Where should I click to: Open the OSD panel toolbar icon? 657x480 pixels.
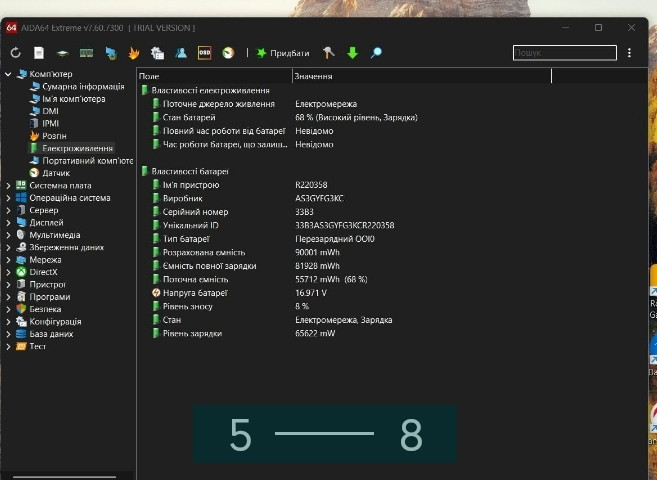(x=204, y=53)
